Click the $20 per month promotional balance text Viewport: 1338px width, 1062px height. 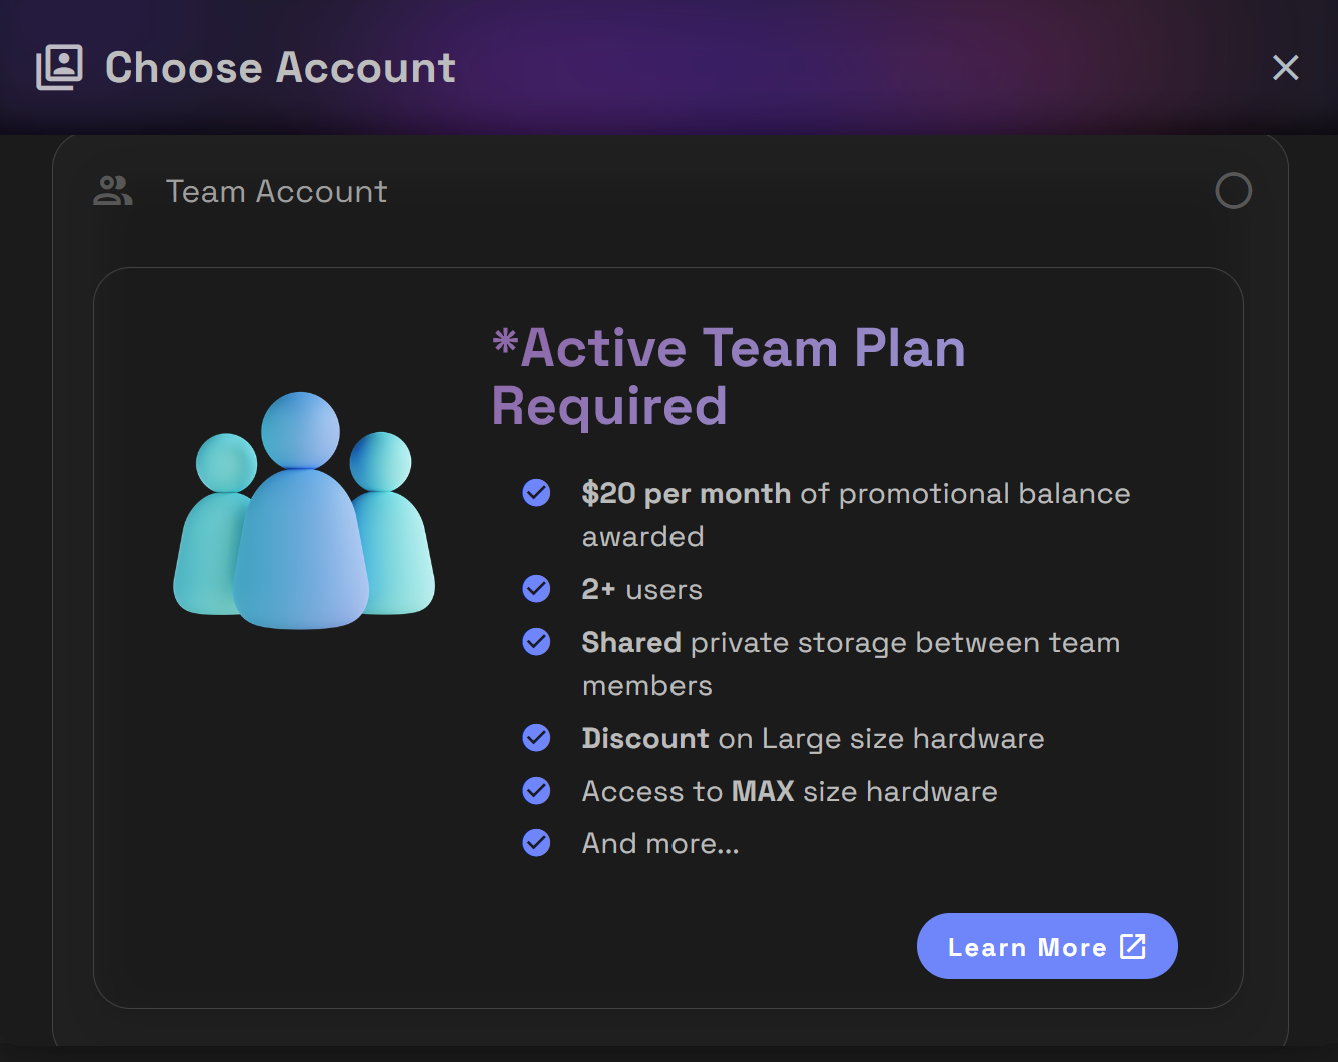click(856, 515)
